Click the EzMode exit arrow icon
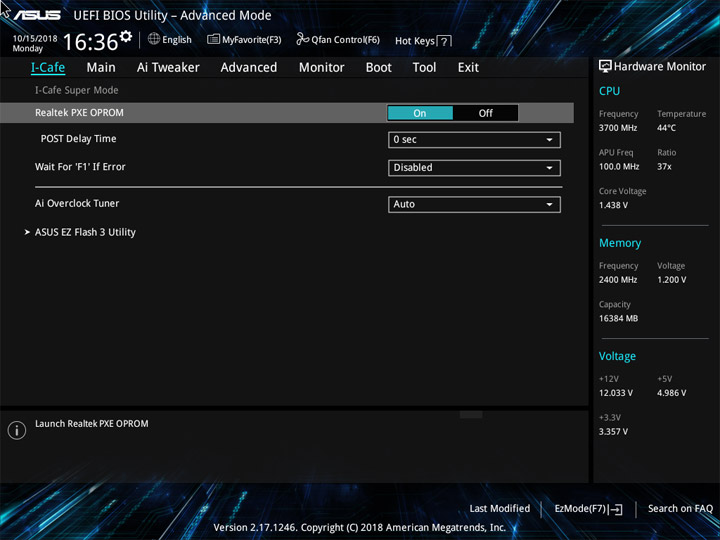The height and width of the screenshot is (540, 720). (x=616, y=509)
